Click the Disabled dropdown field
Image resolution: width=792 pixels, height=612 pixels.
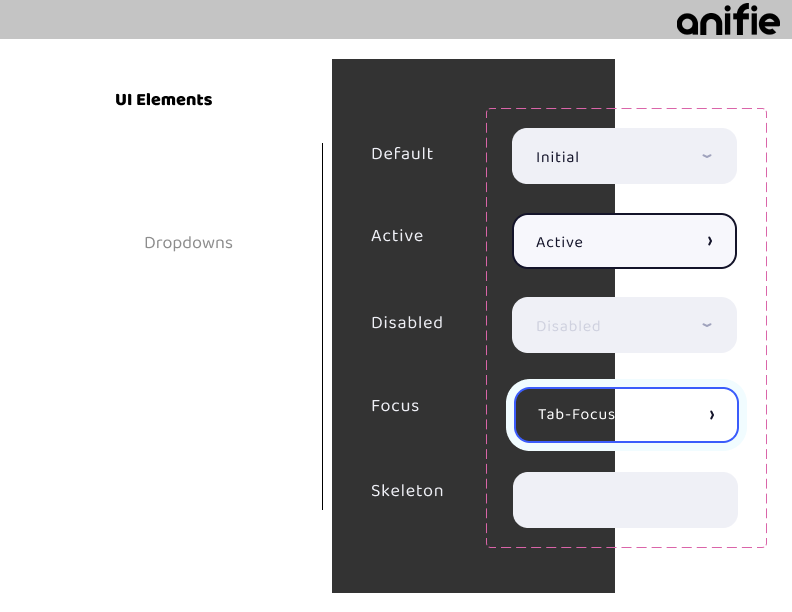click(x=624, y=325)
